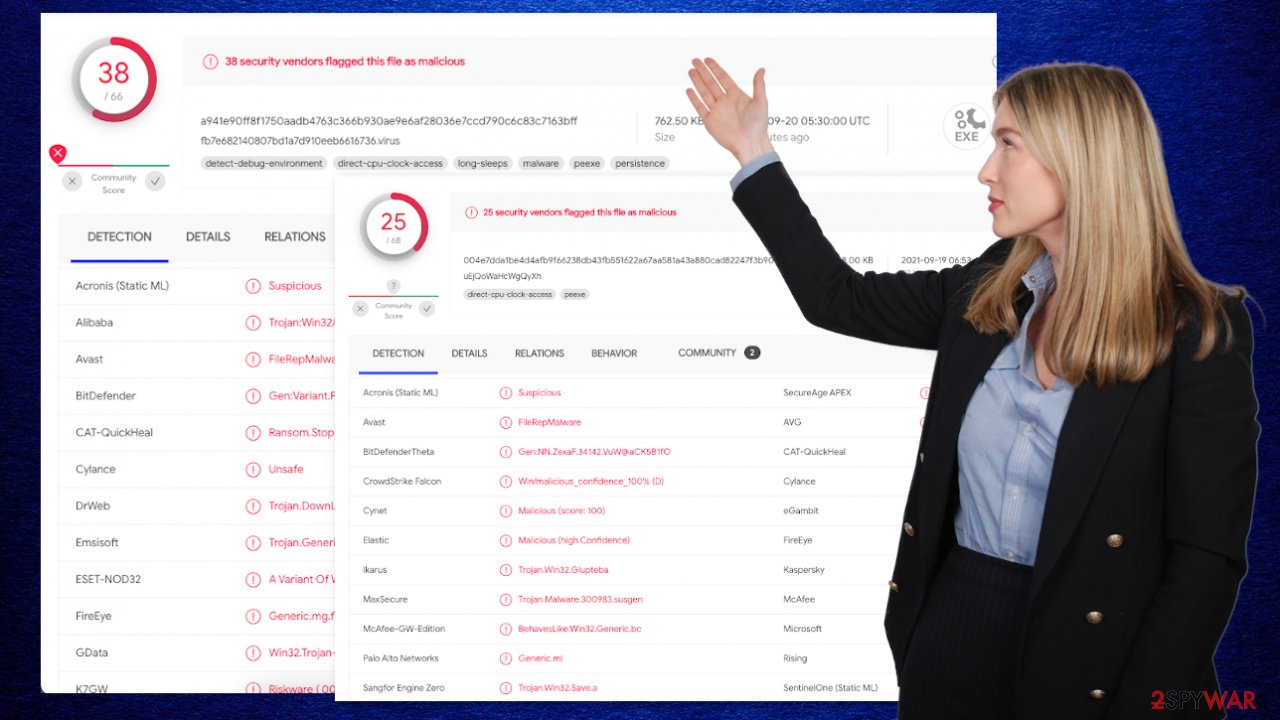Image resolution: width=1280 pixels, height=720 pixels.
Task: Click the long-sleeps tag
Action: click(482, 163)
